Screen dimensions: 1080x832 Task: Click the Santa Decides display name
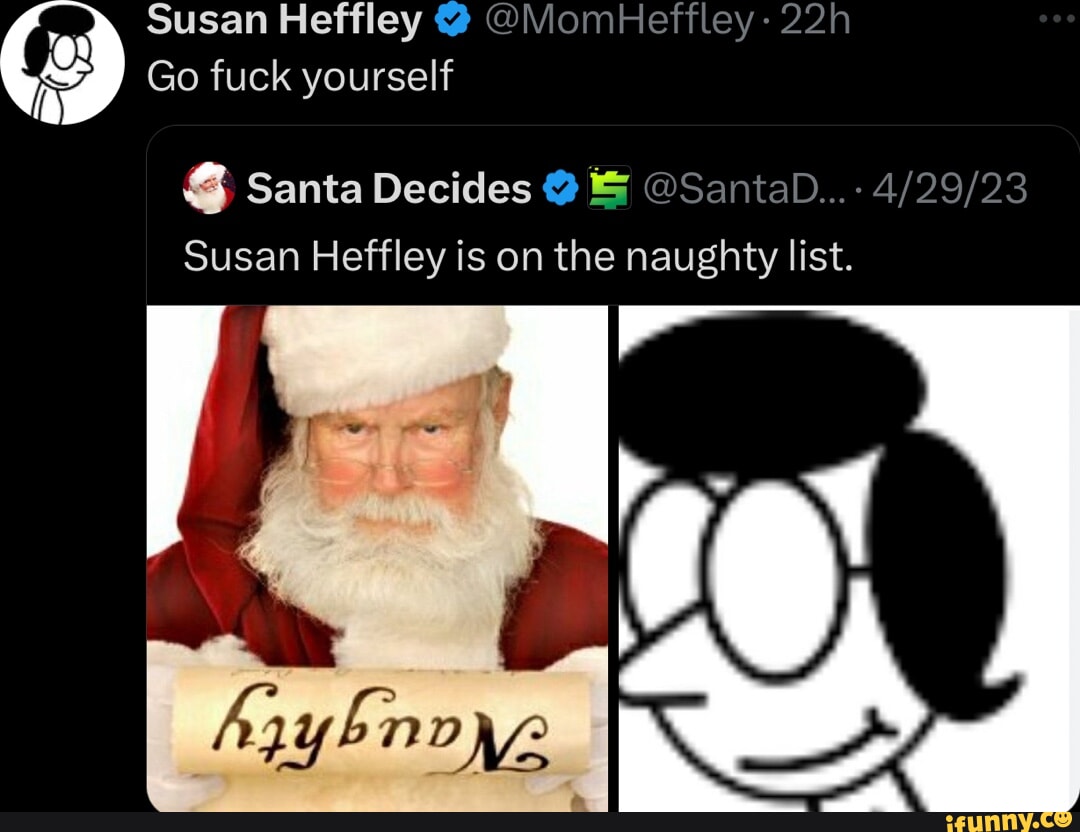389,188
